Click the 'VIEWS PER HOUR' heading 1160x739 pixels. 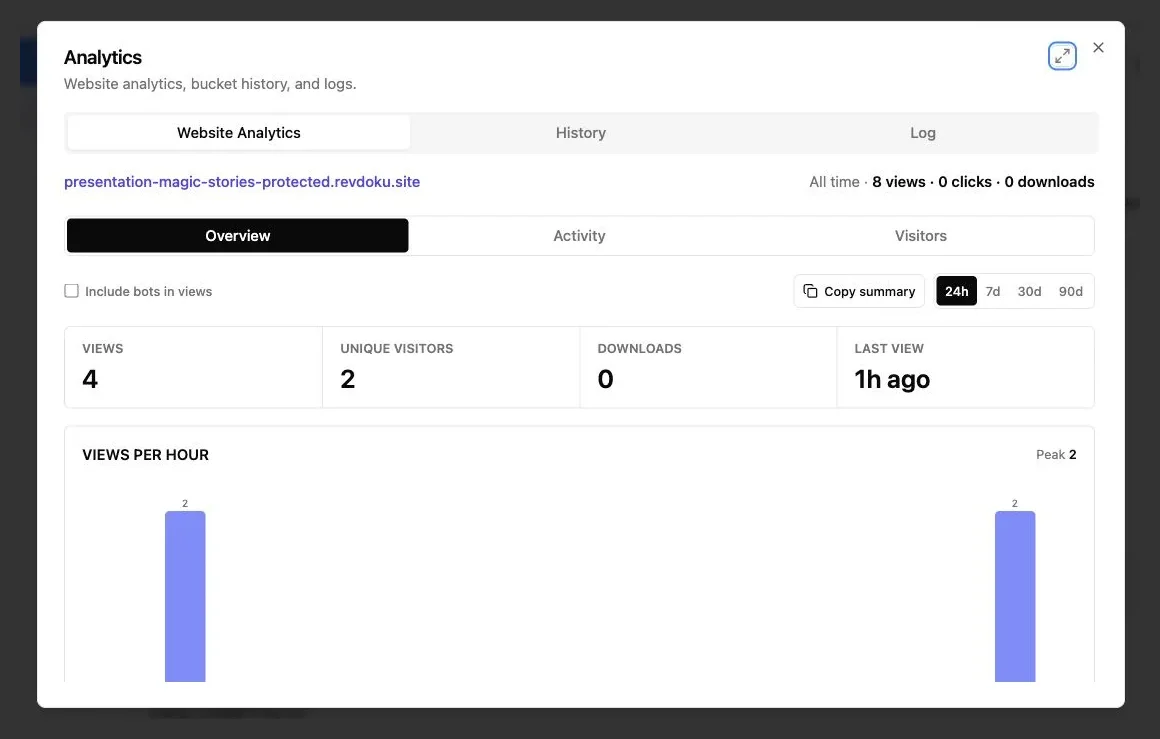(x=145, y=455)
